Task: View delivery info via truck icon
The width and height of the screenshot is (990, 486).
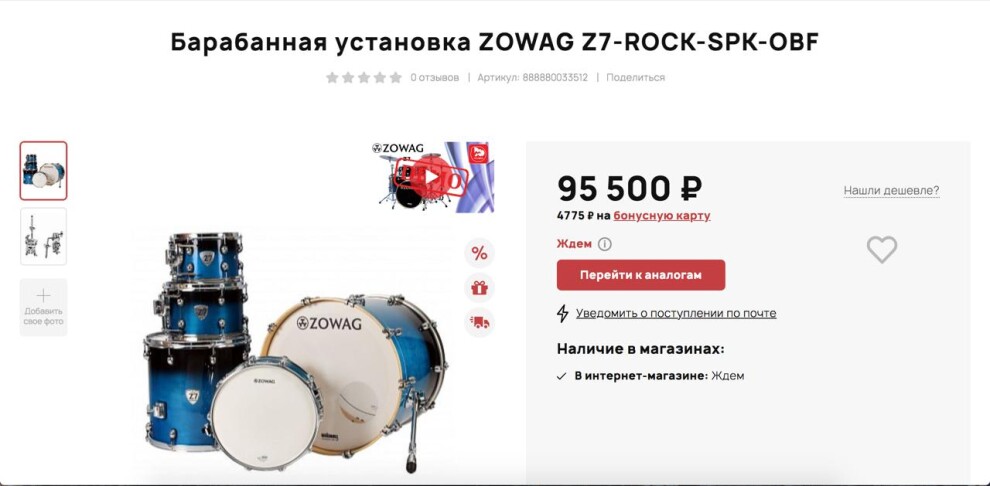Action: [479, 322]
